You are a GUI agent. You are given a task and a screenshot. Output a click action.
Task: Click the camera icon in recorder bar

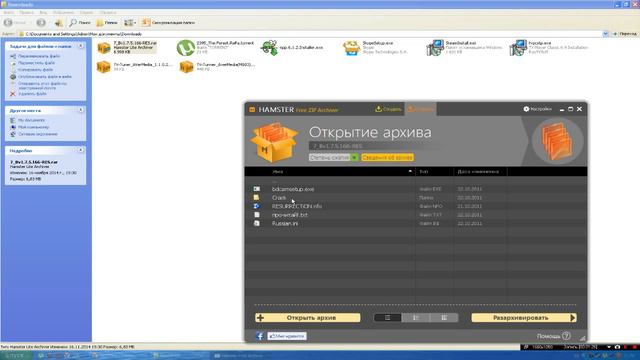tap(618, 347)
